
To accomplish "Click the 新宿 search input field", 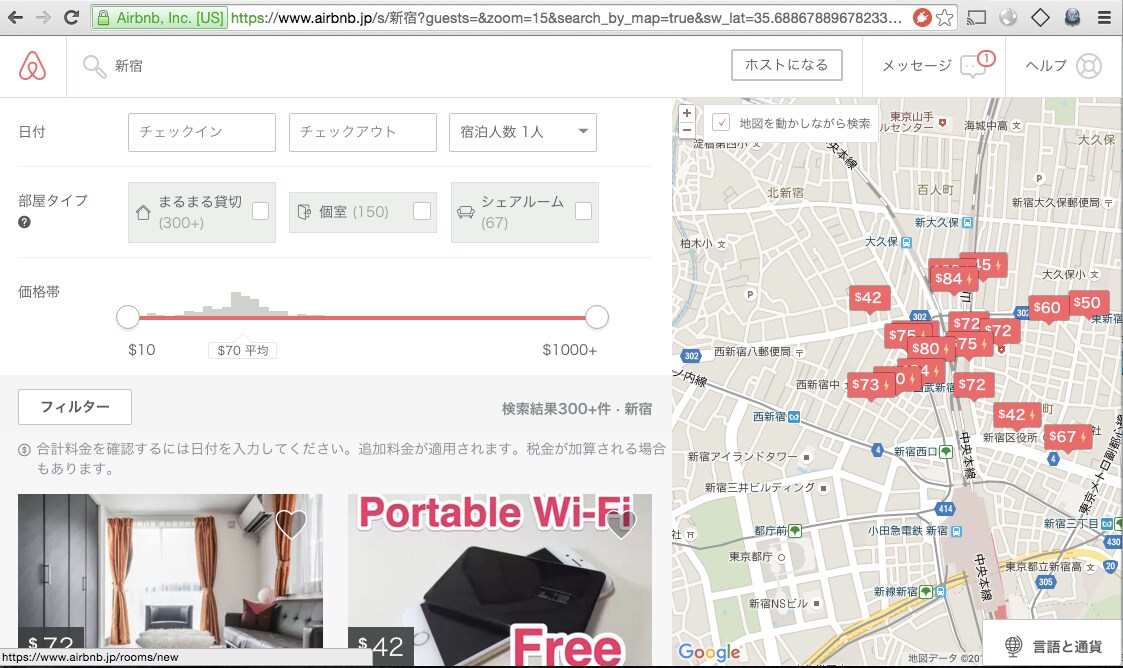I will (x=394, y=67).
